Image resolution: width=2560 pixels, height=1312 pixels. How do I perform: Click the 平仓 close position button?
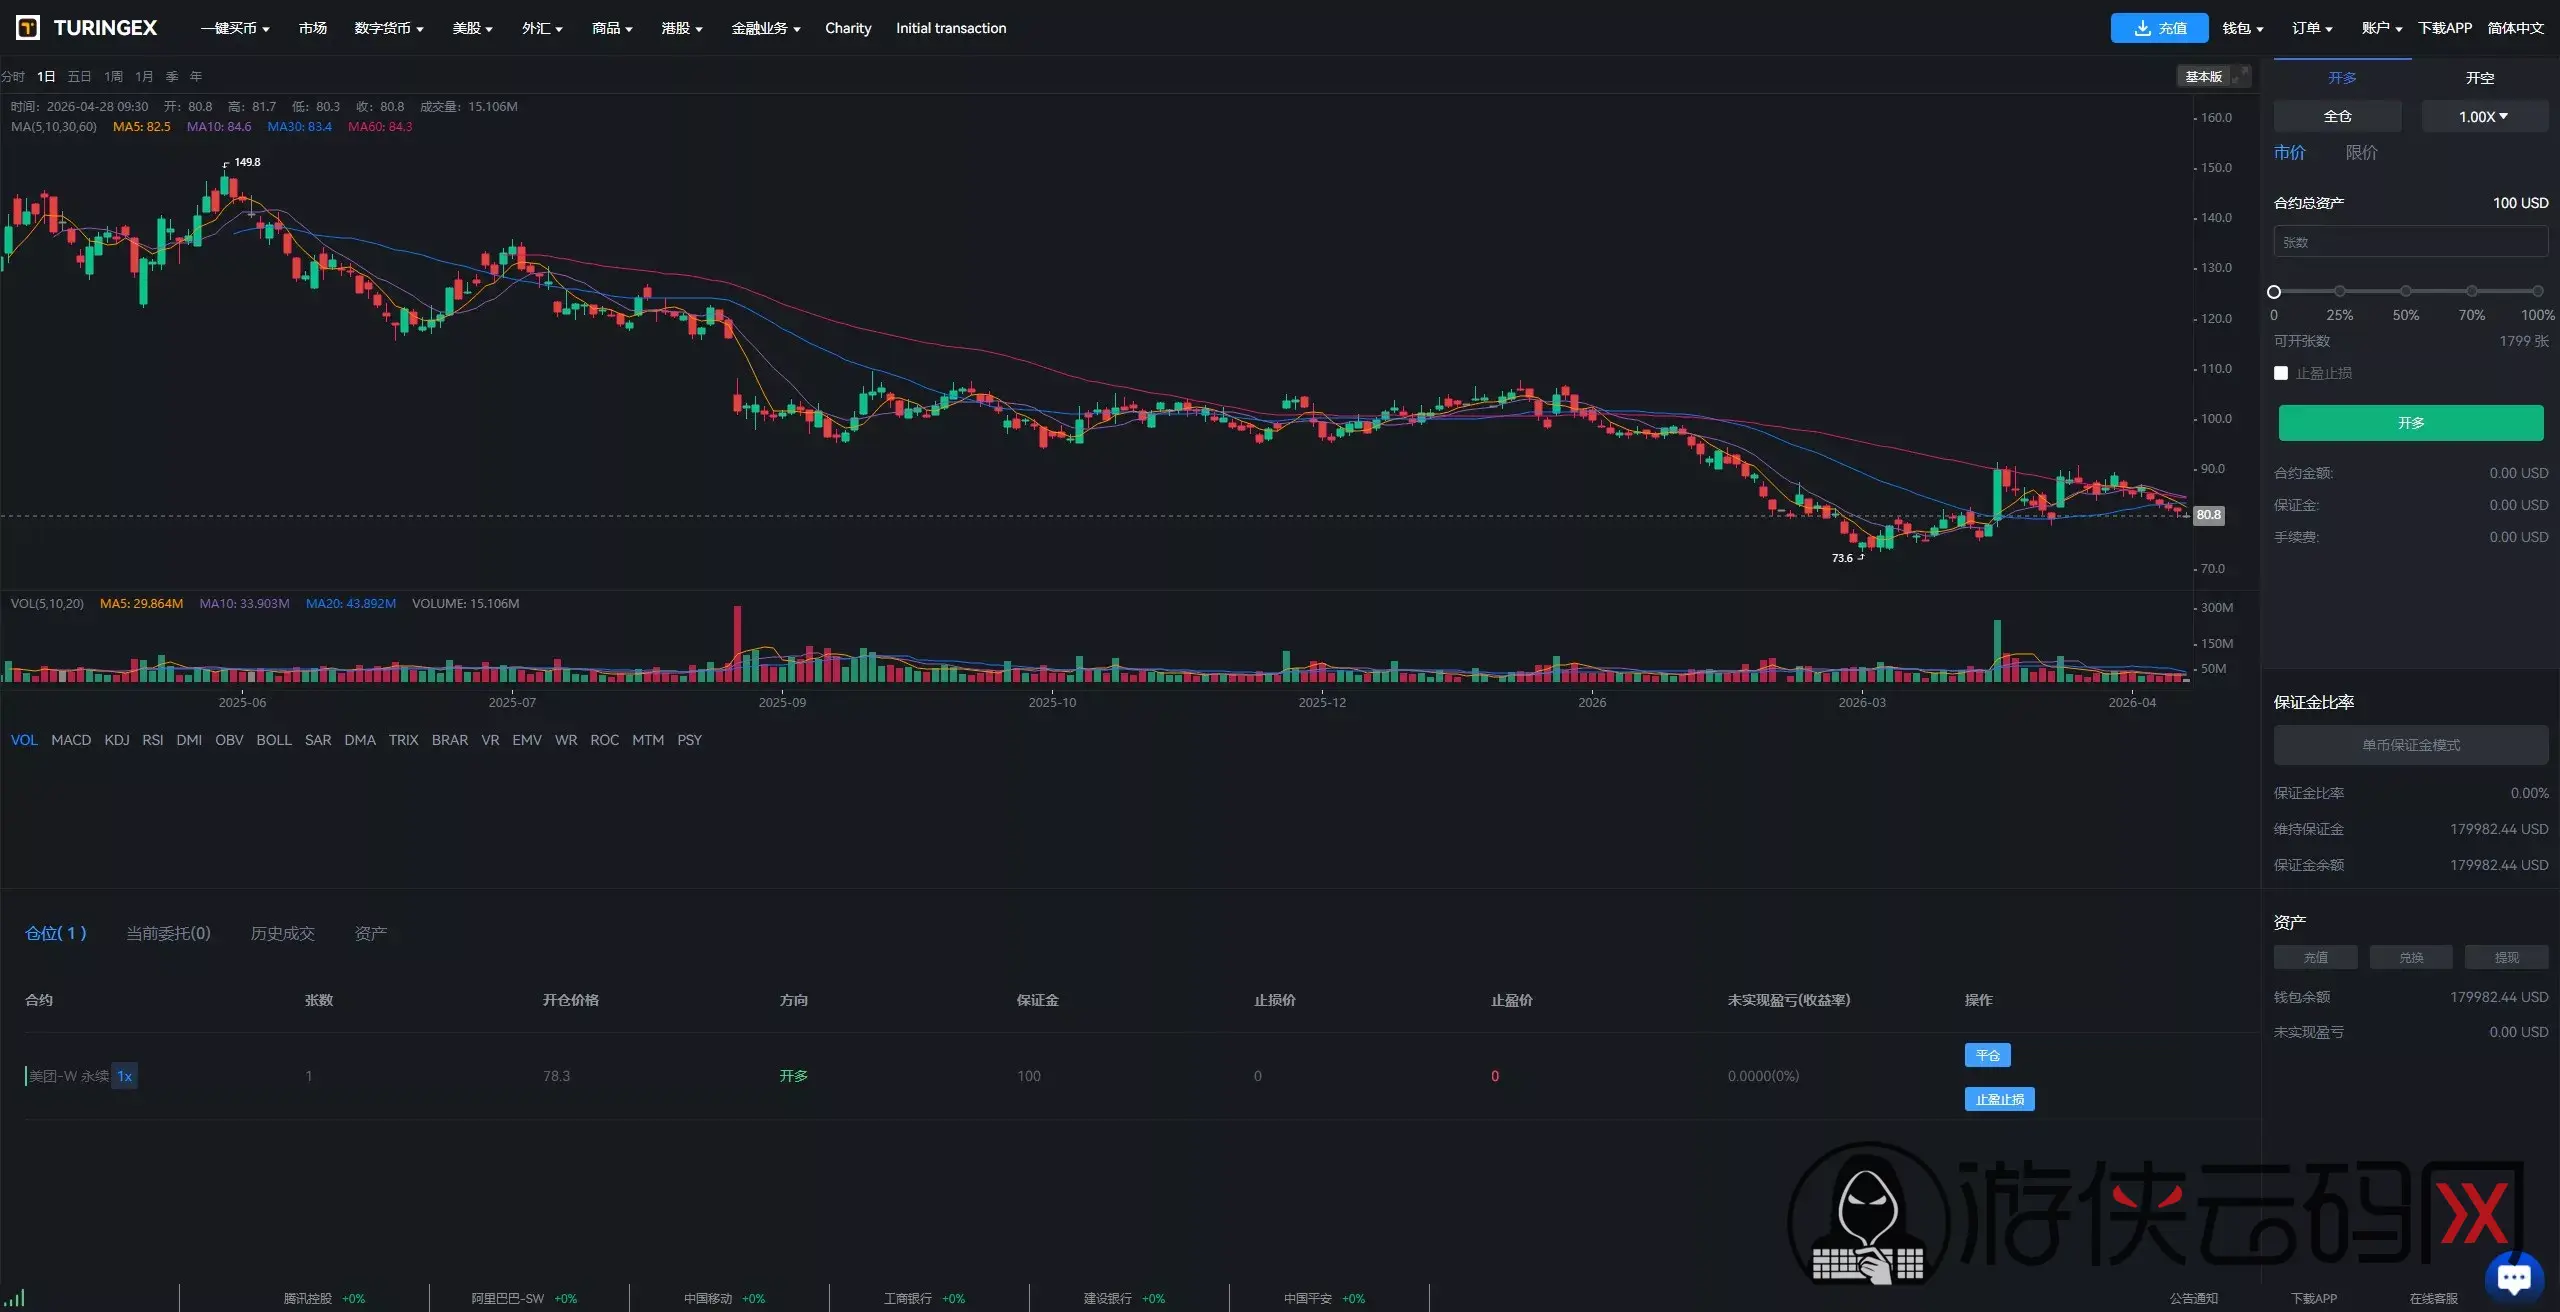click(x=1987, y=1055)
